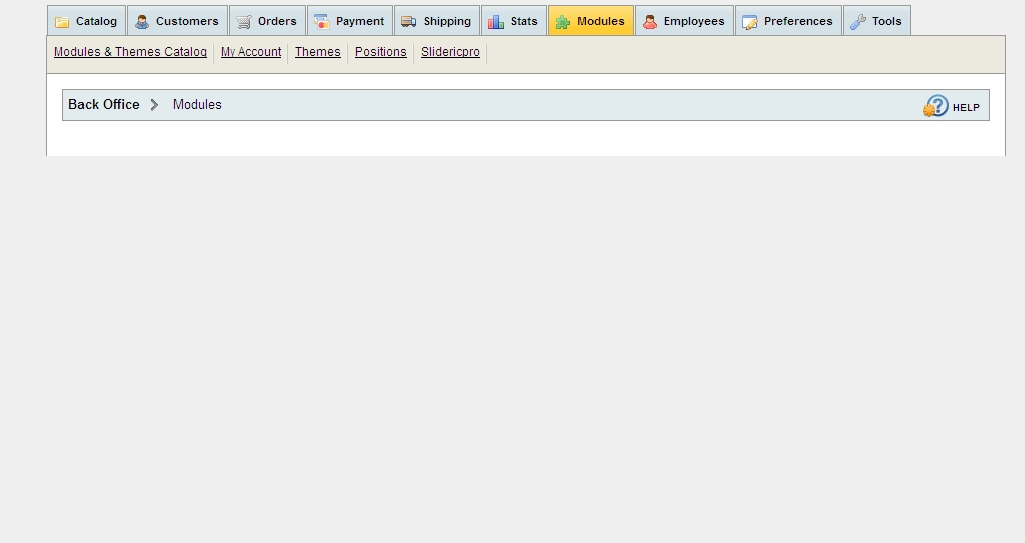Viewport: 1025px width, 543px height.
Task: Open the Payment tab
Action: point(350,21)
